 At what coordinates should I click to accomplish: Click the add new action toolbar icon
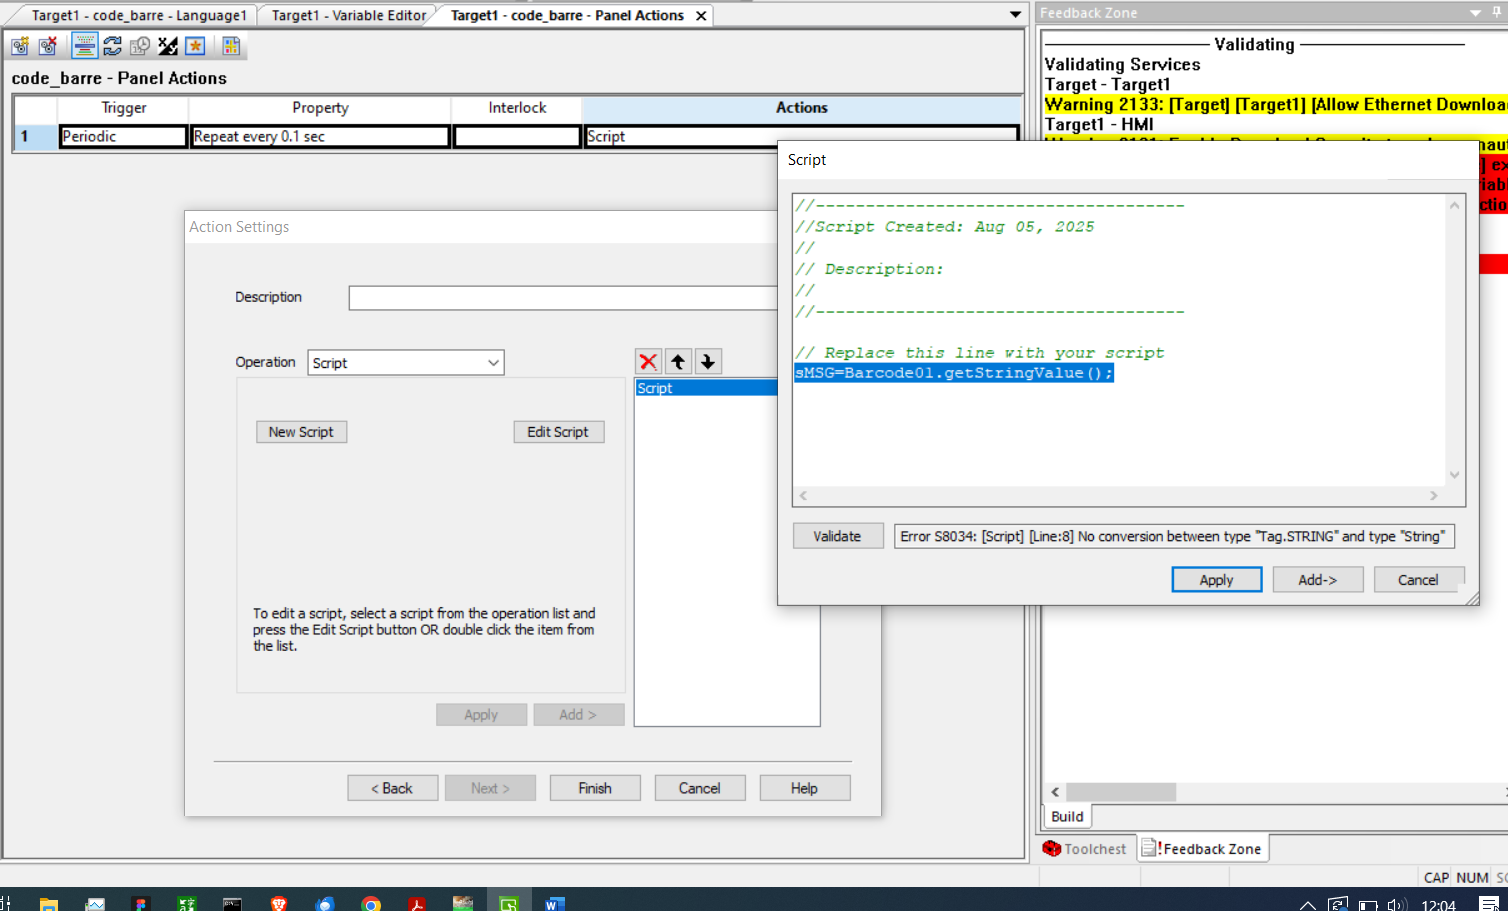point(20,46)
